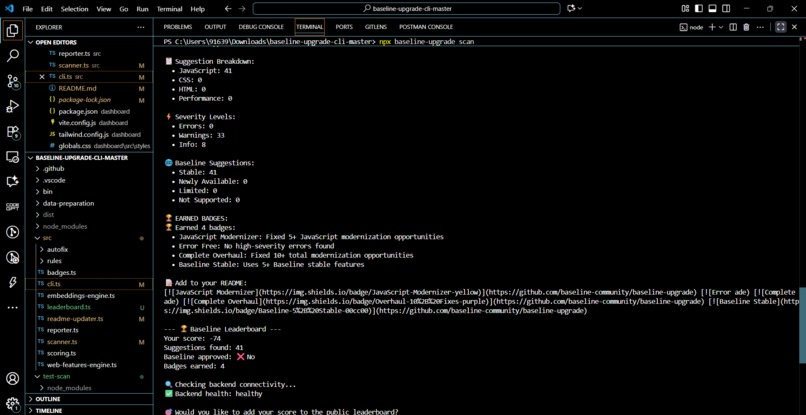Open the CodeGPT view in activity bar
The image size is (806, 415).
(12, 207)
